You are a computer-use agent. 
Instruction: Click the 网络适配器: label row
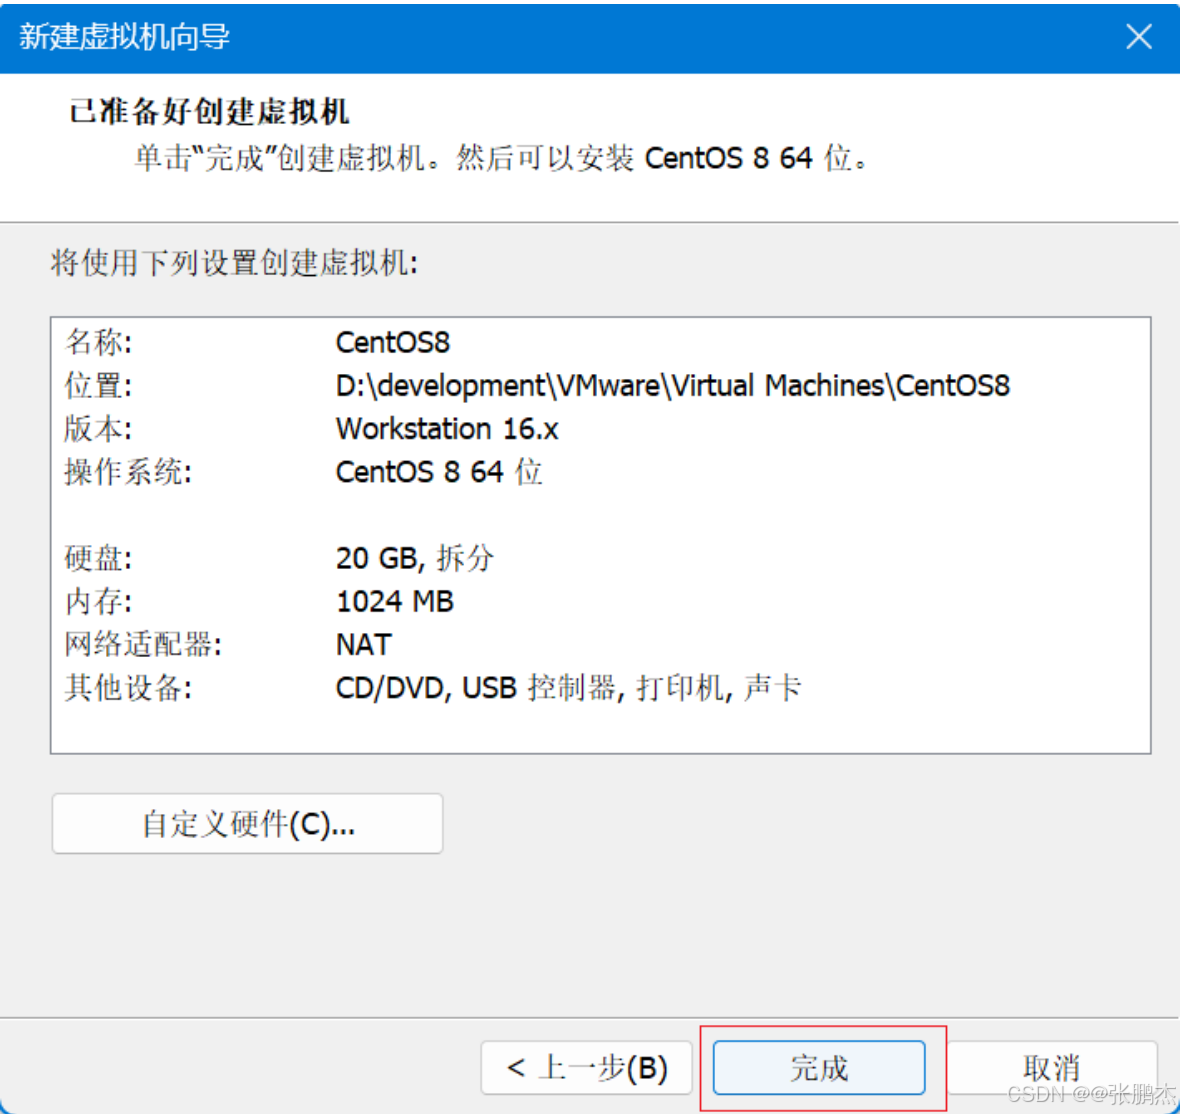pos(143,644)
